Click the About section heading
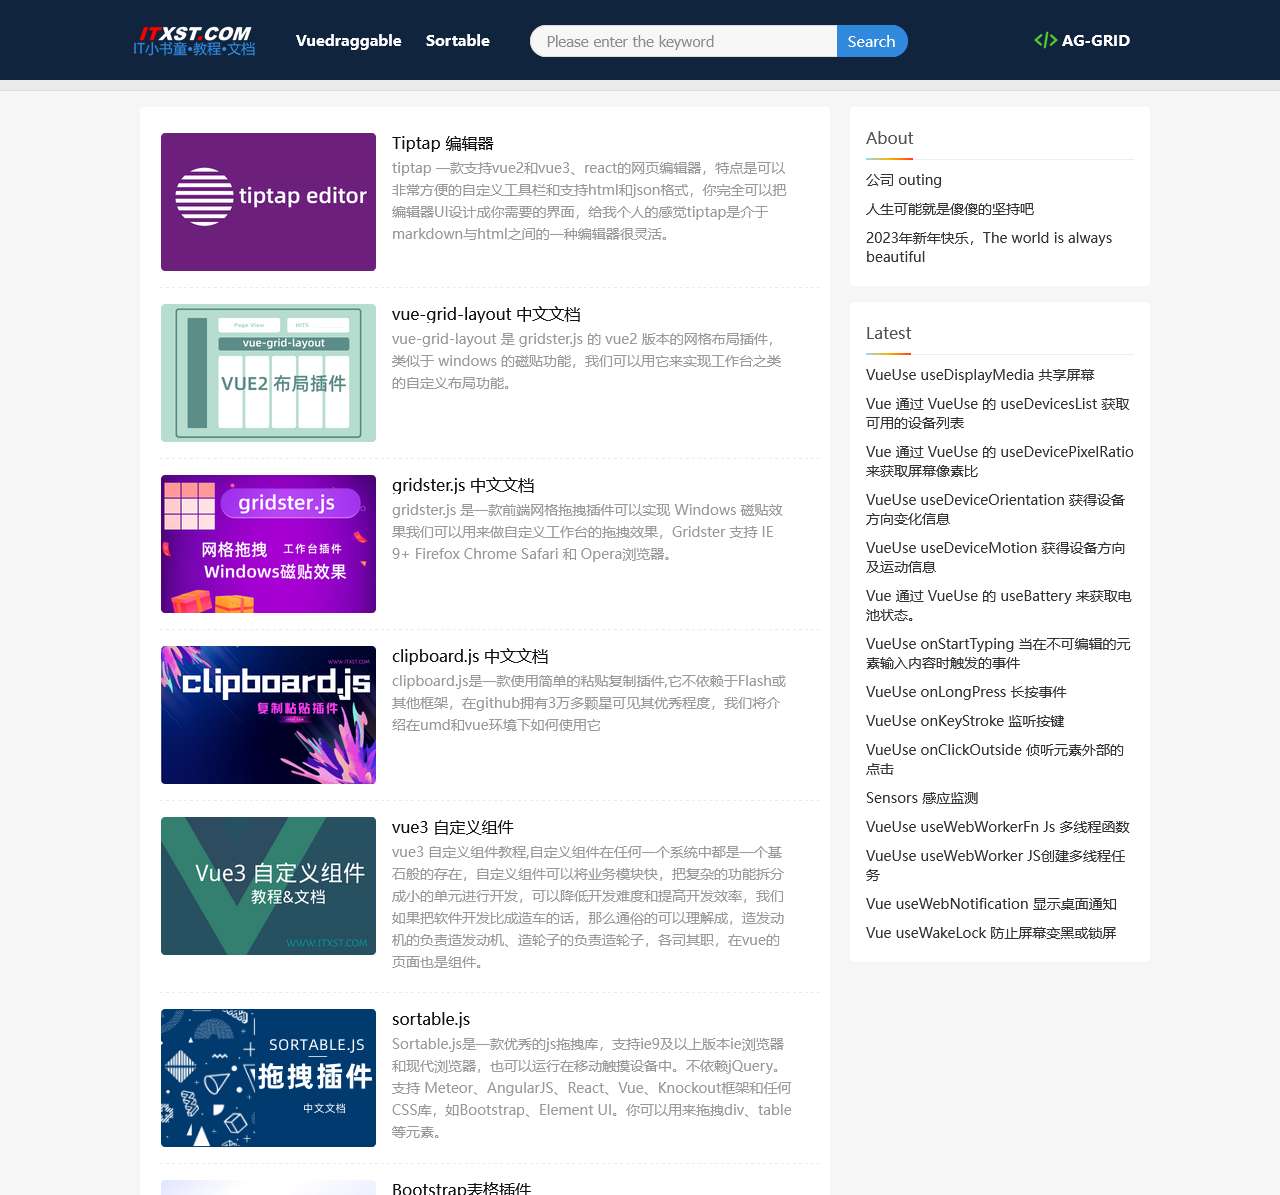Image resolution: width=1280 pixels, height=1195 pixels. click(x=890, y=138)
